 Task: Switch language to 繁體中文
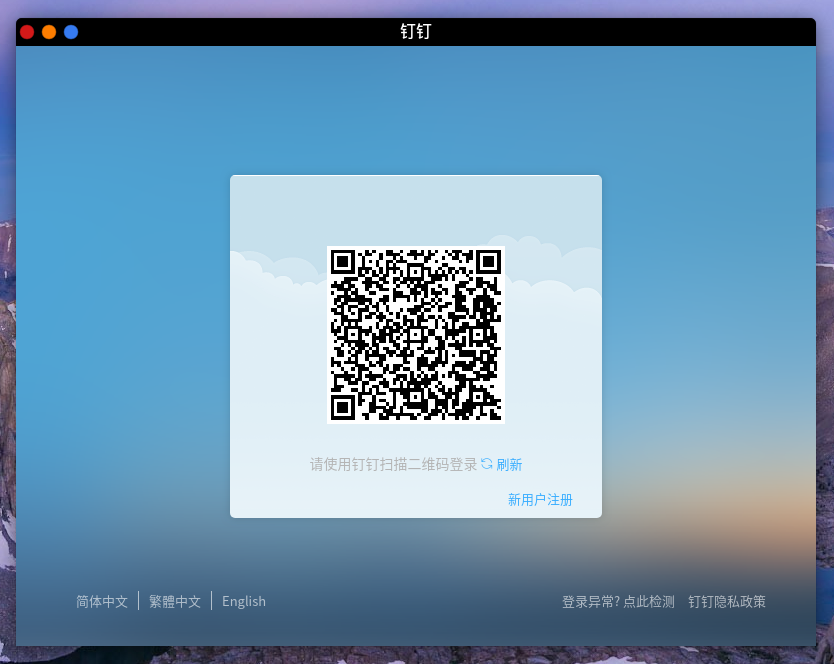pyautogui.click(x=174, y=602)
